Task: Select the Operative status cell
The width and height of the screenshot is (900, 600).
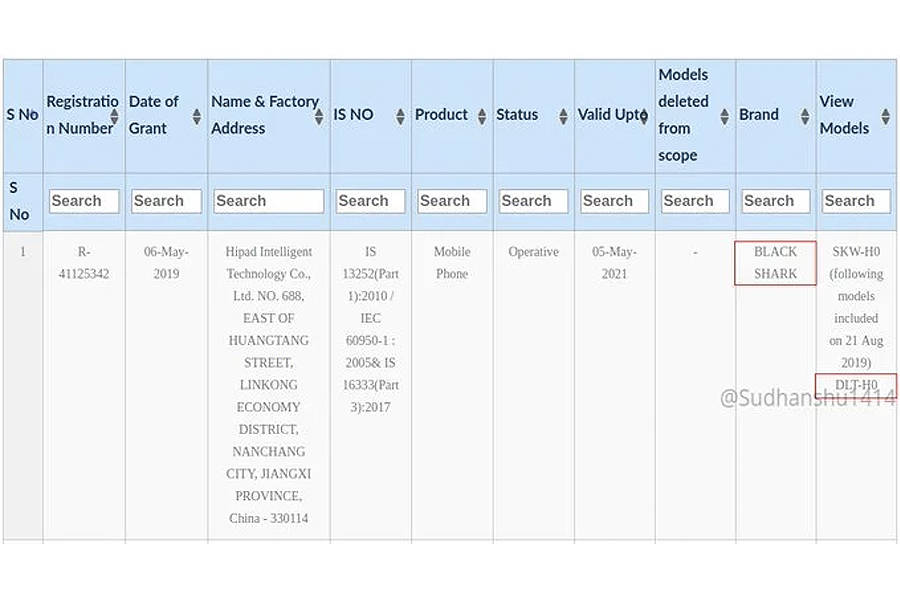Action: tap(533, 251)
